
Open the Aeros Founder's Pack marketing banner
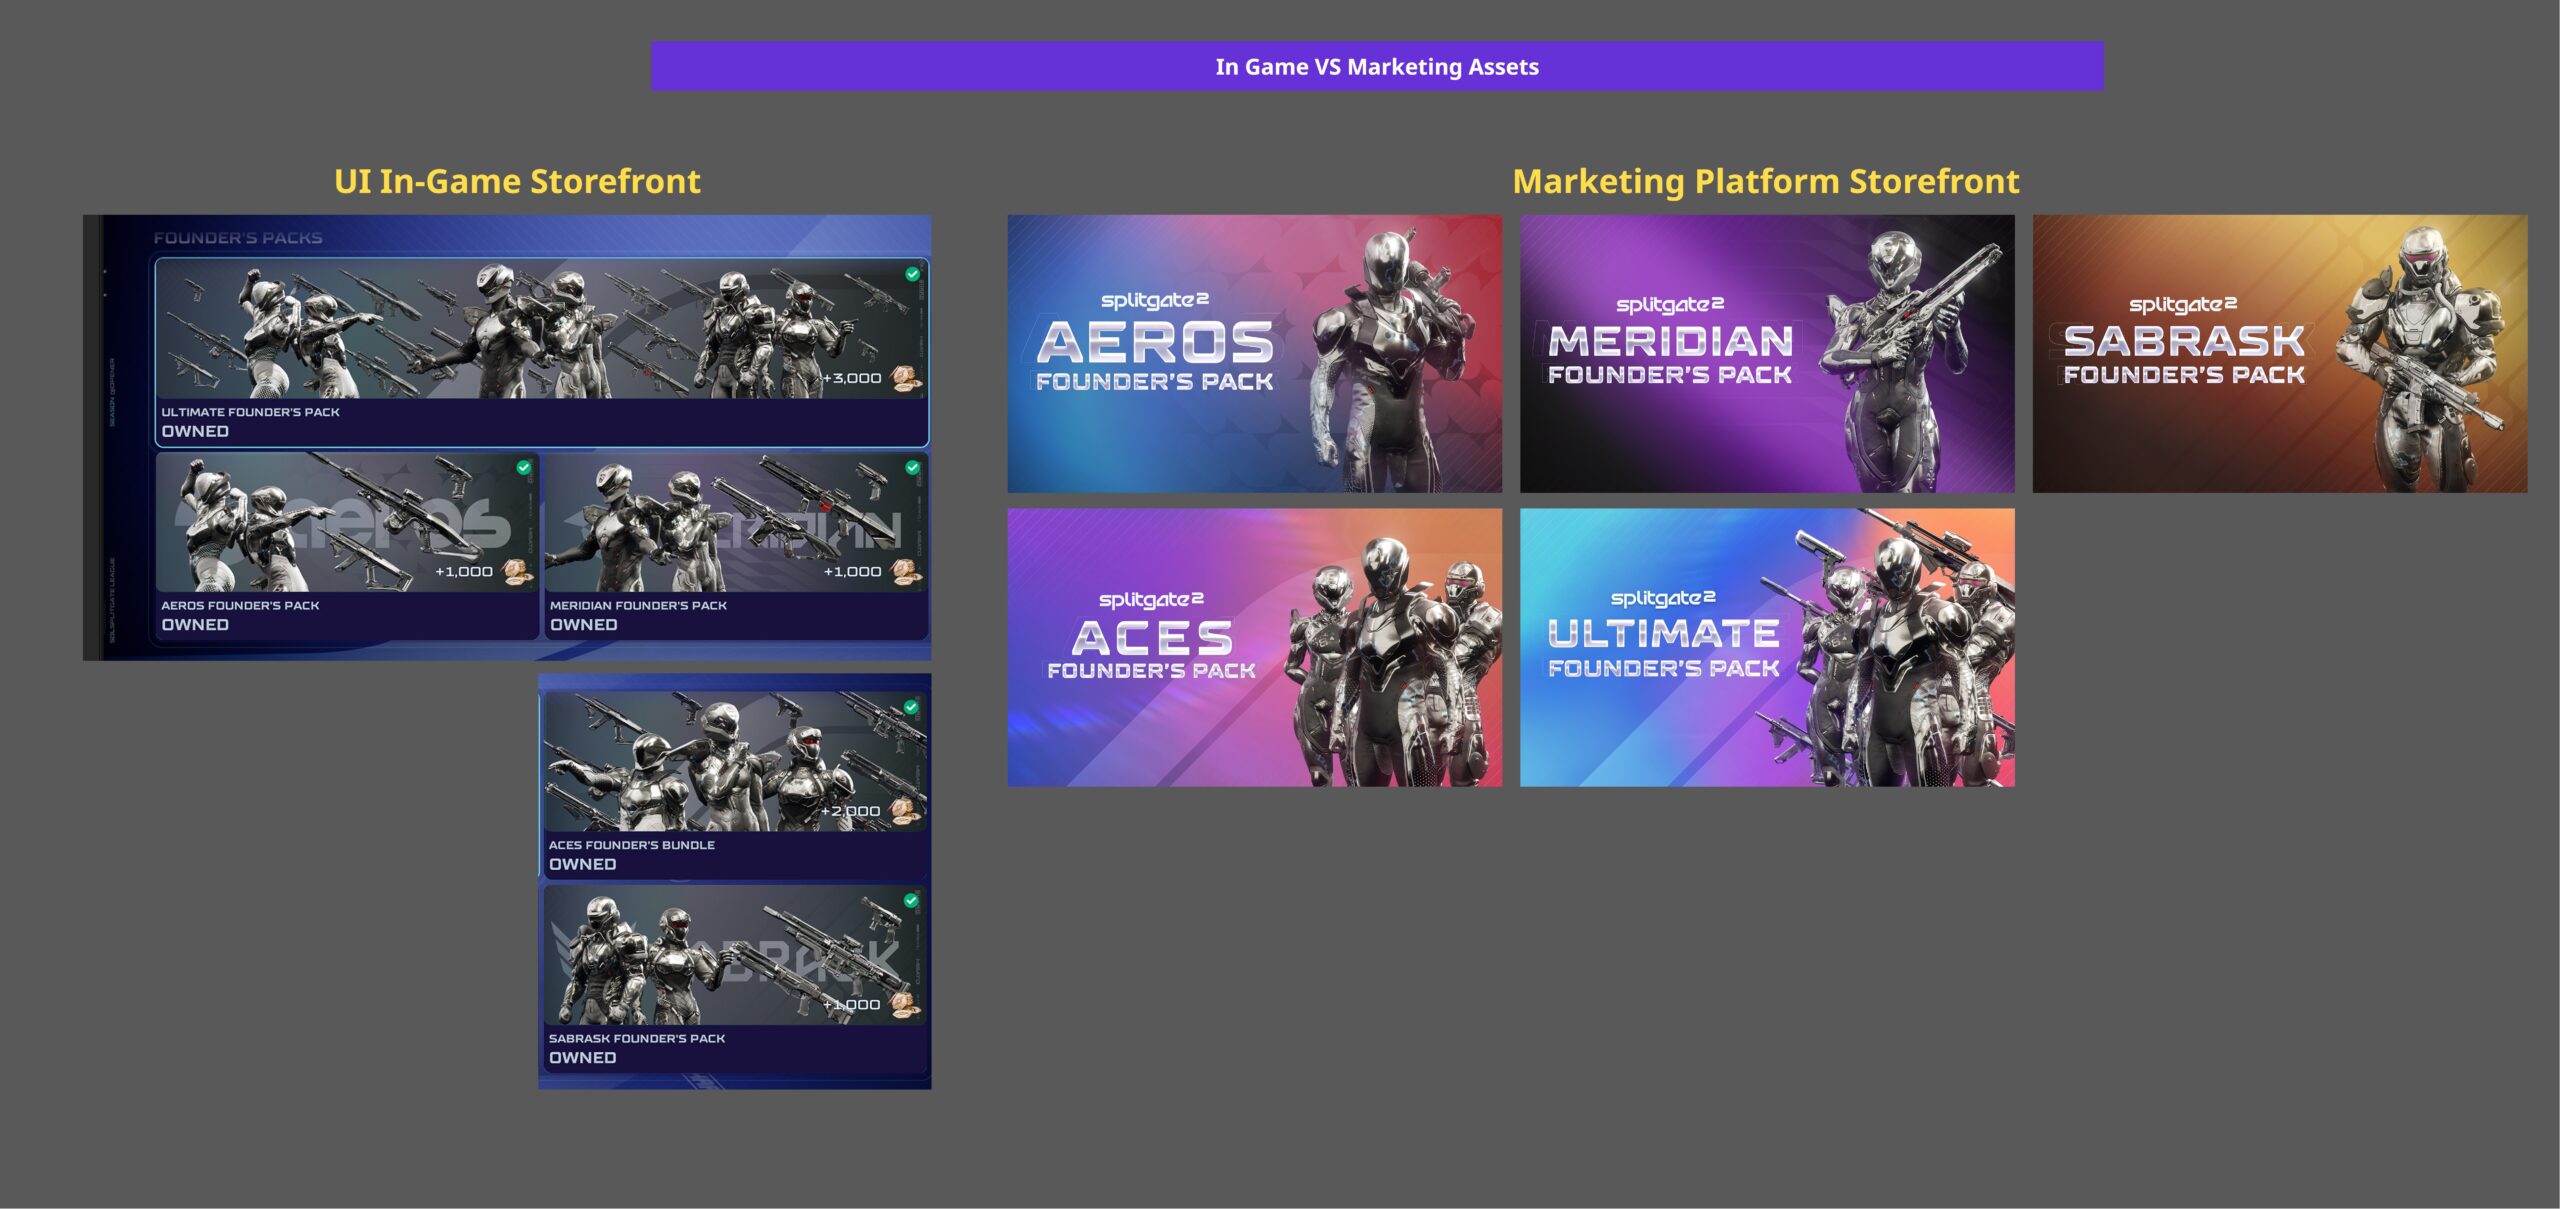coord(1254,353)
